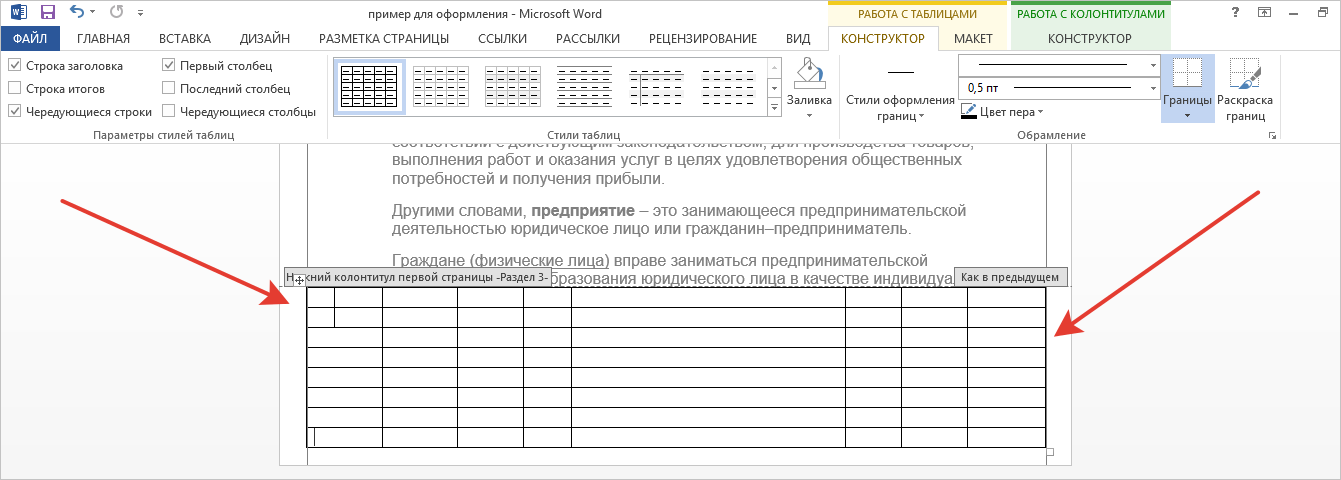The height and width of the screenshot is (480, 1341).
Task: Open the МАКЕТ table tools tab
Action: (973, 39)
